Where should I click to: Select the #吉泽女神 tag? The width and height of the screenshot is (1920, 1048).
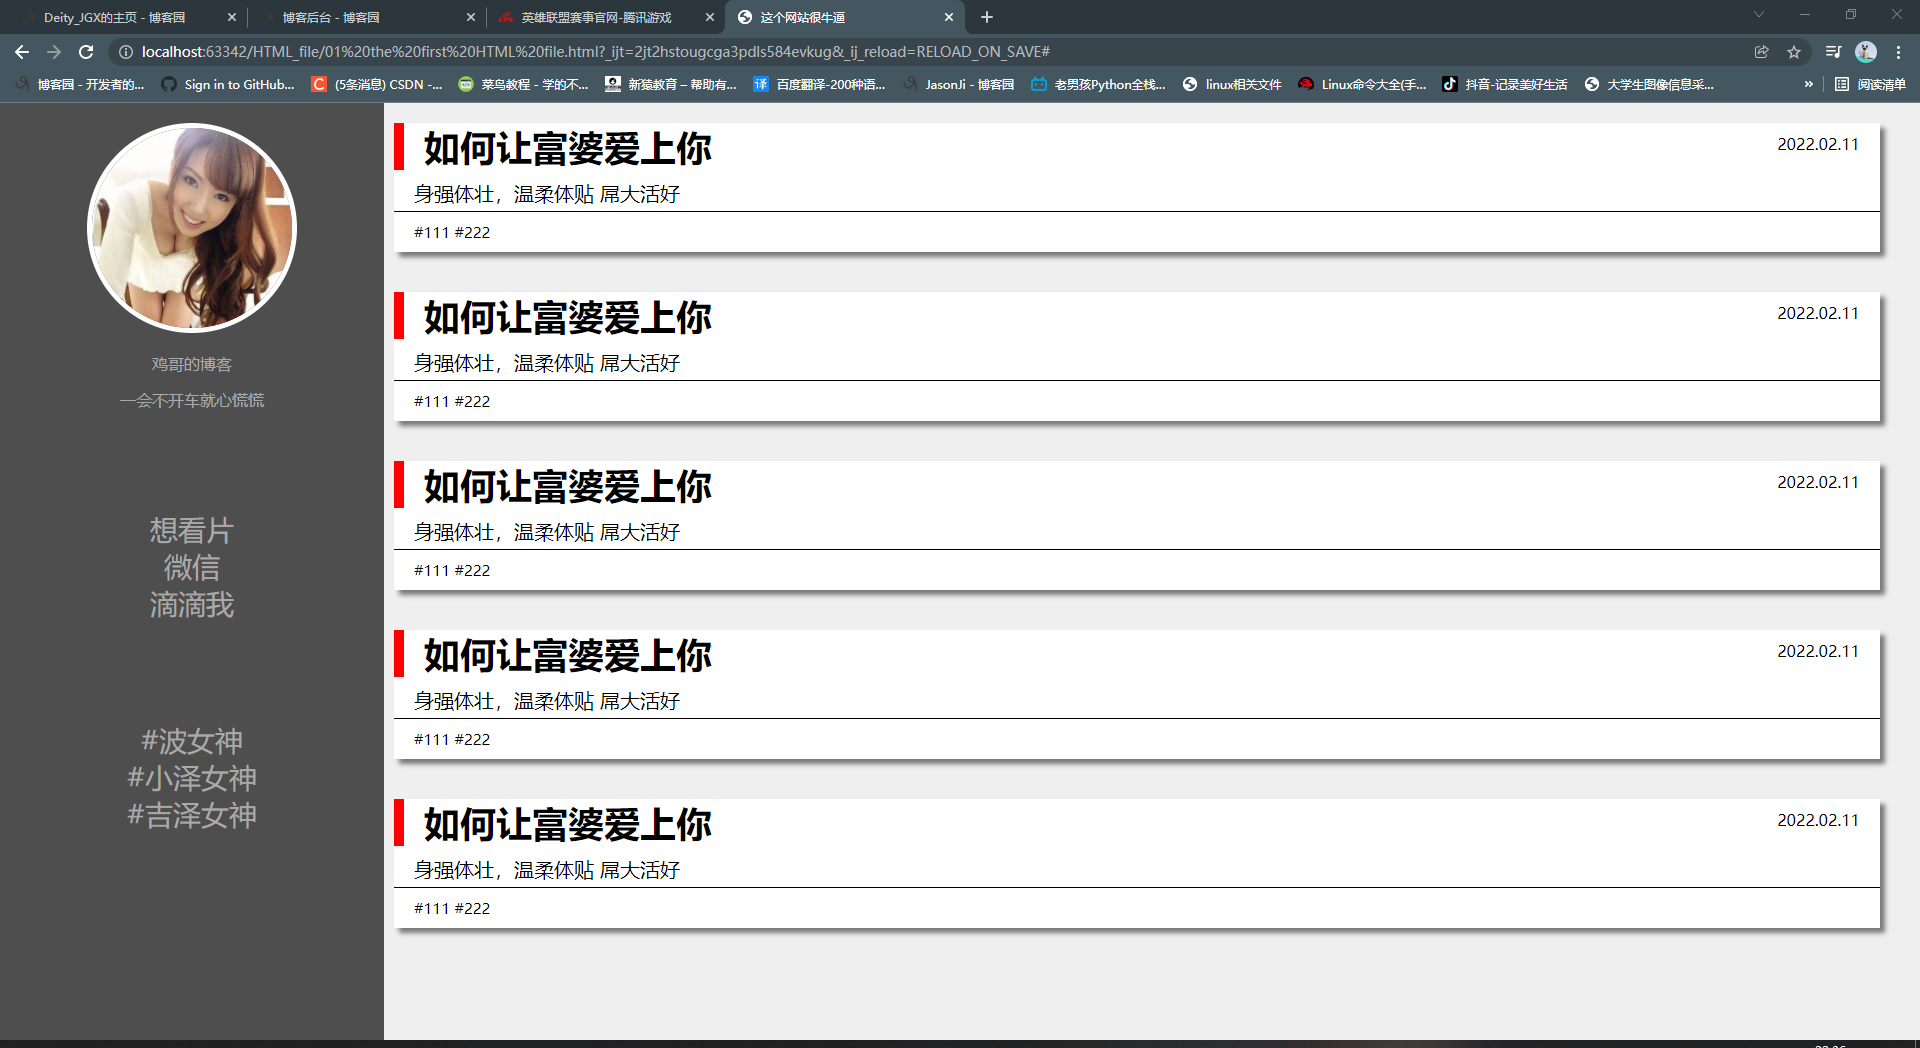click(x=192, y=815)
